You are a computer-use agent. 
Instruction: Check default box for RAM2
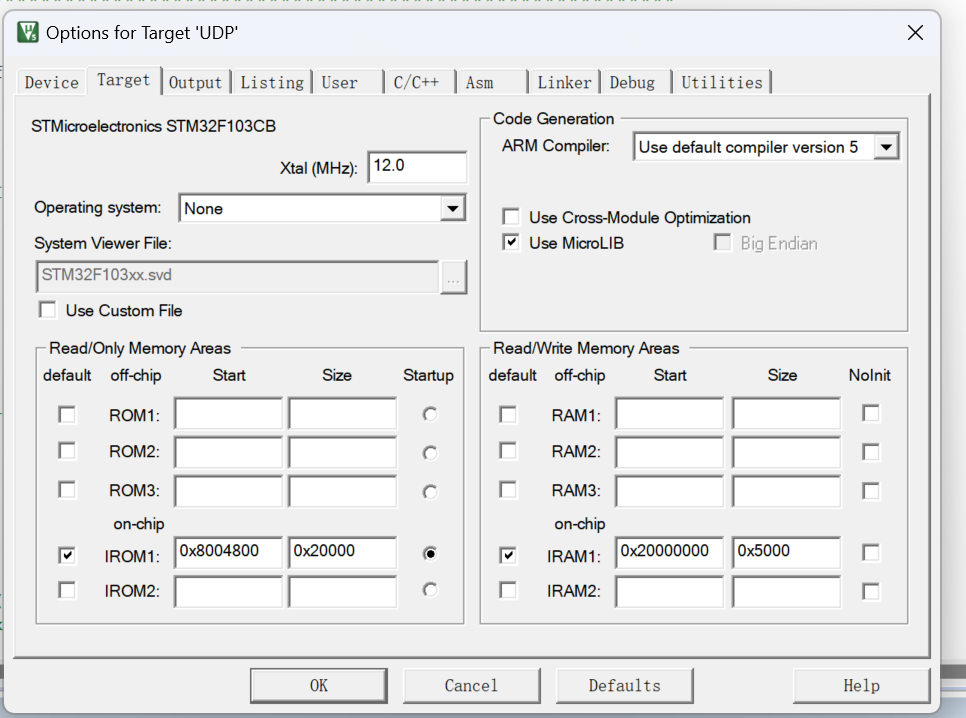508,451
